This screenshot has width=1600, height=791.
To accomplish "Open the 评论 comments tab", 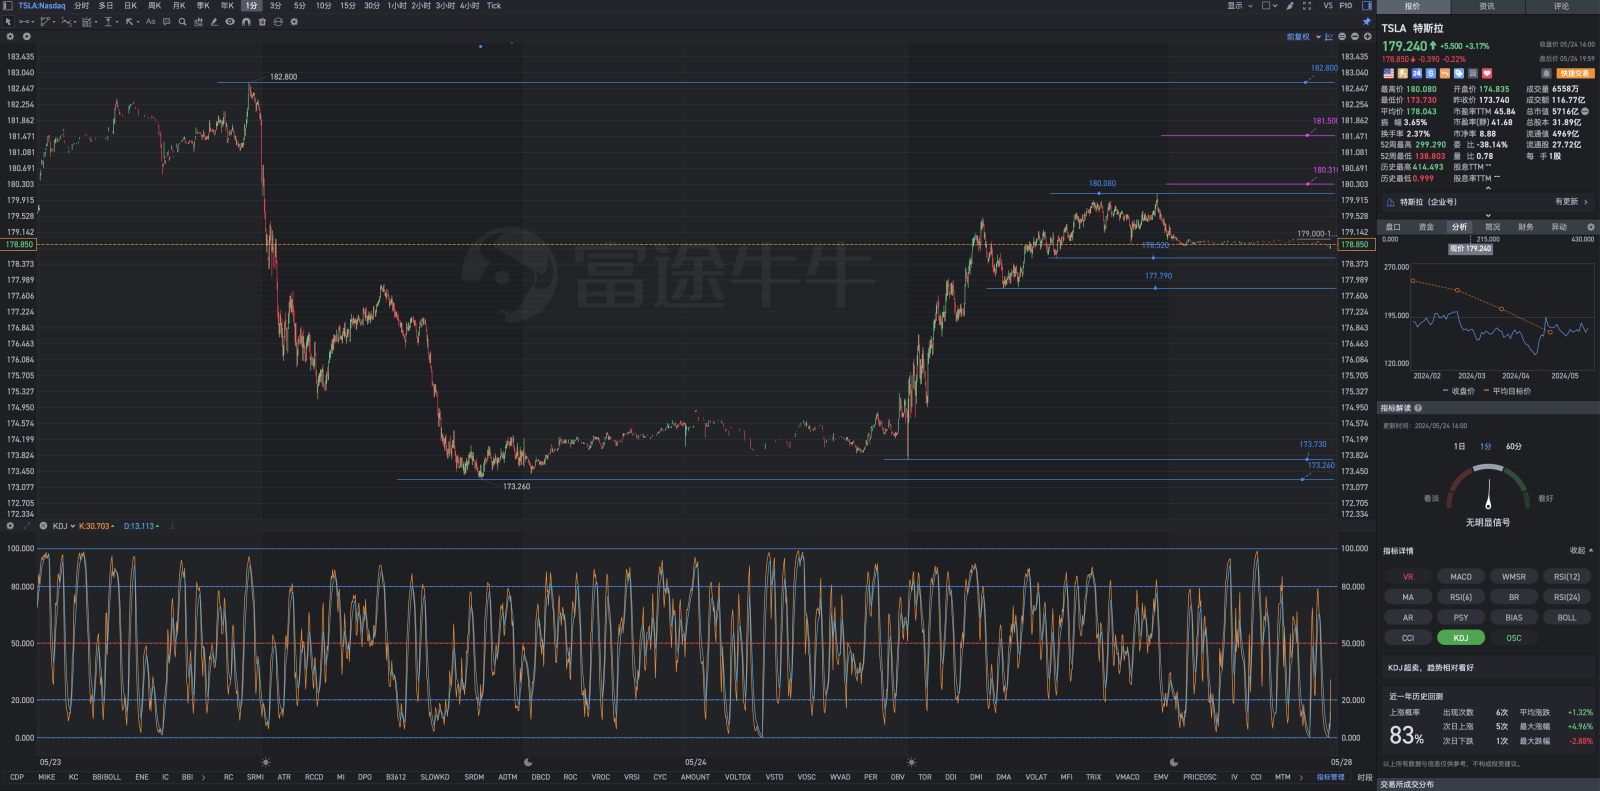I will pyautogui.click(x=1561, y=6).
